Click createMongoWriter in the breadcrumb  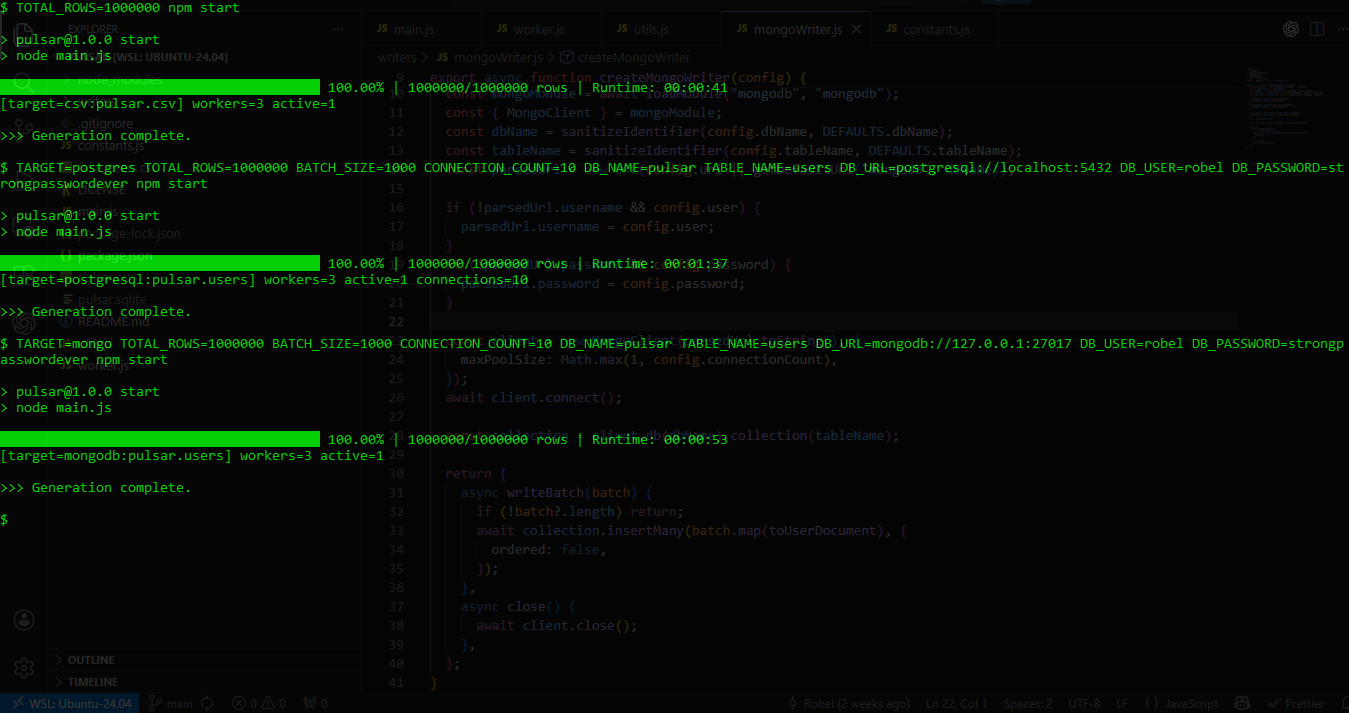(626, 58)
